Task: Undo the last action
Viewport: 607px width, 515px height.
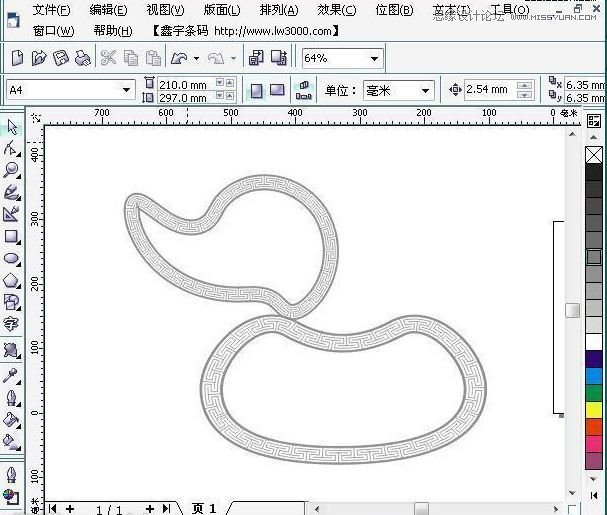Action: 179,58
